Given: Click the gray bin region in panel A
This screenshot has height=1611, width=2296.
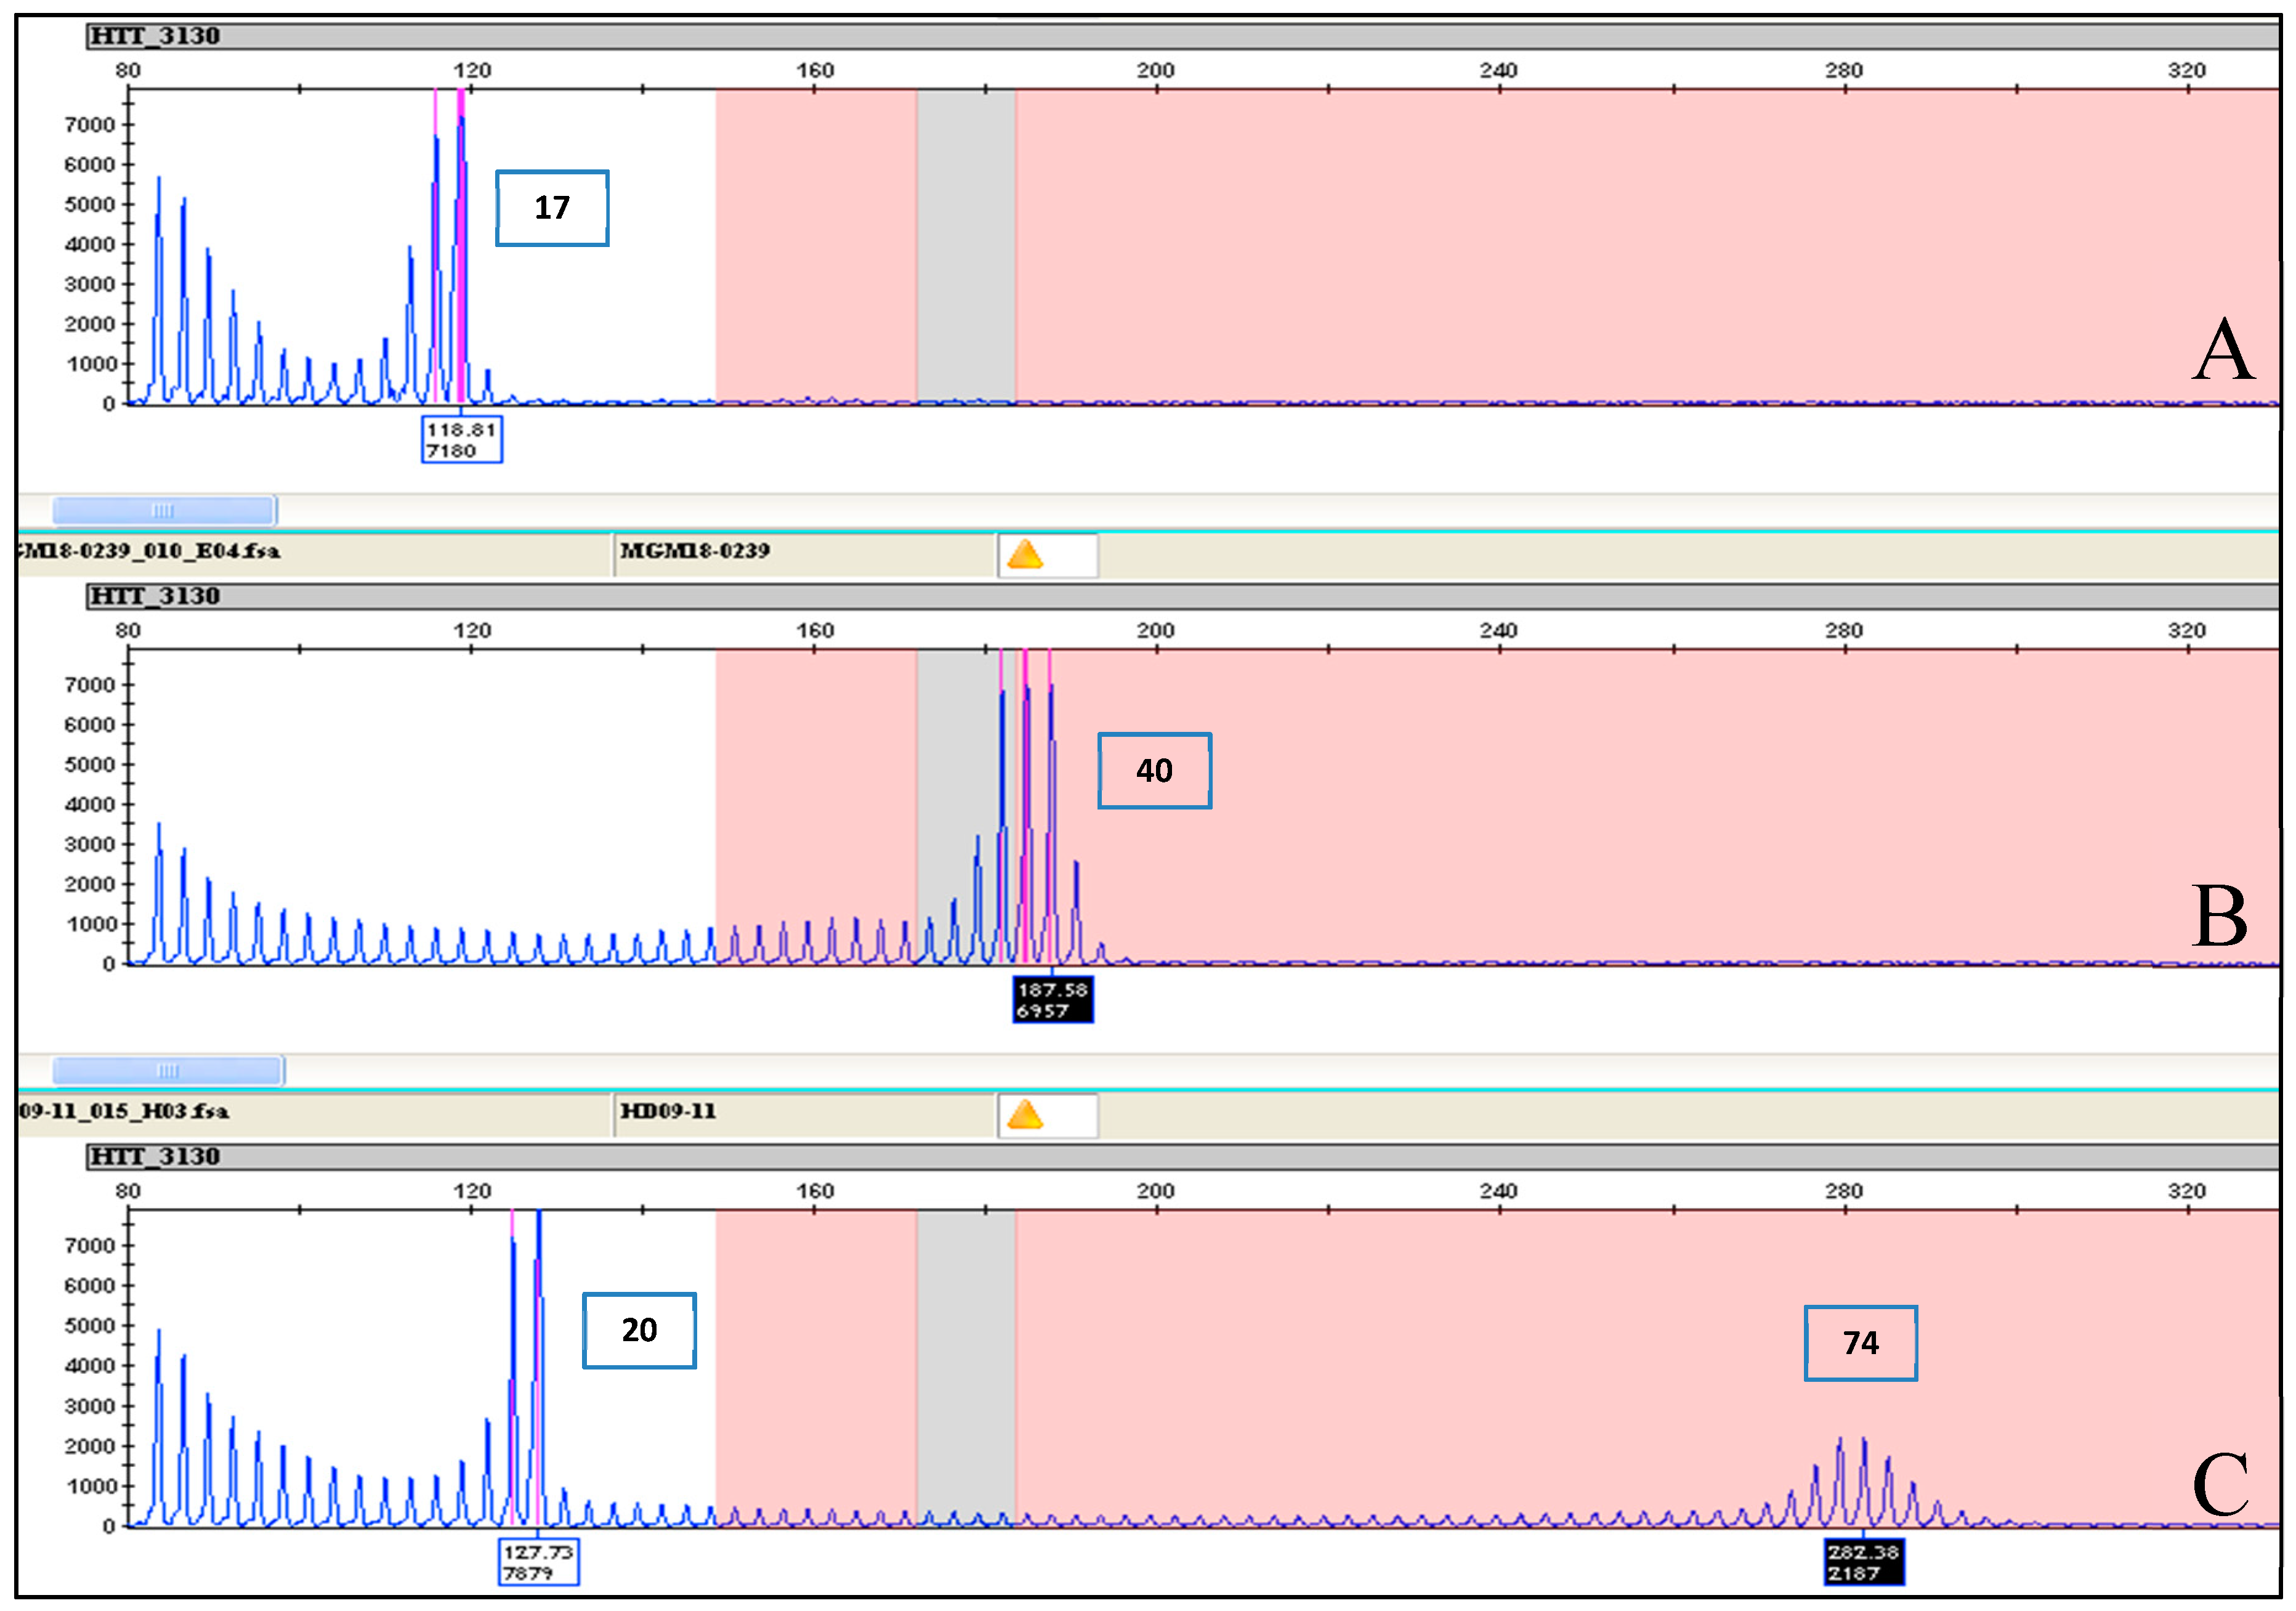Looking at the screenshot, I should point(966,245).
